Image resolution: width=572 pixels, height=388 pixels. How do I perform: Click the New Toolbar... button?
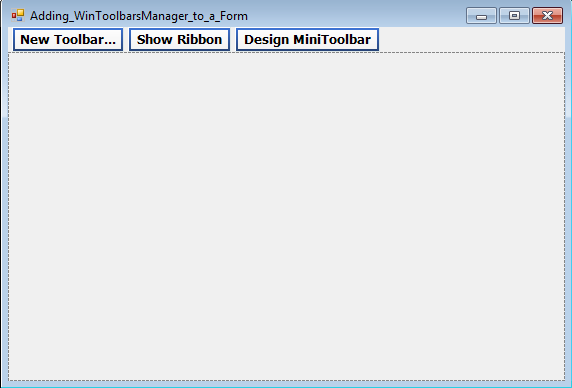pyautogui.click(x=68, y=39)
